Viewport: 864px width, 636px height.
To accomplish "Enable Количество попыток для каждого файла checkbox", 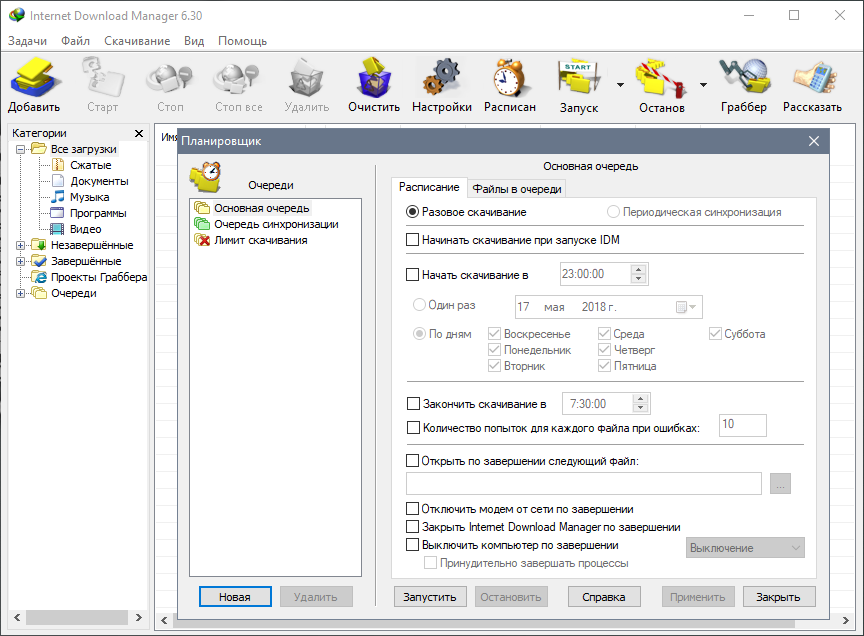I will (x=413, y=428).
